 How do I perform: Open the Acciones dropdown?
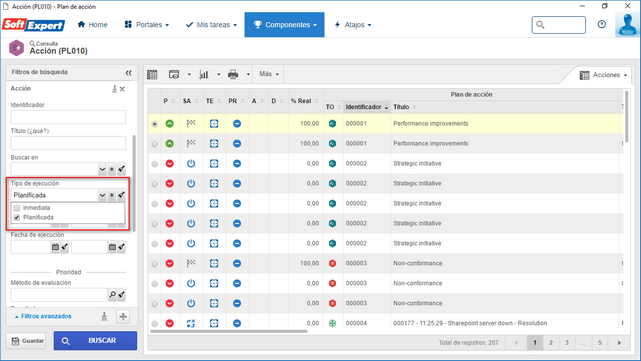[603, 75]
